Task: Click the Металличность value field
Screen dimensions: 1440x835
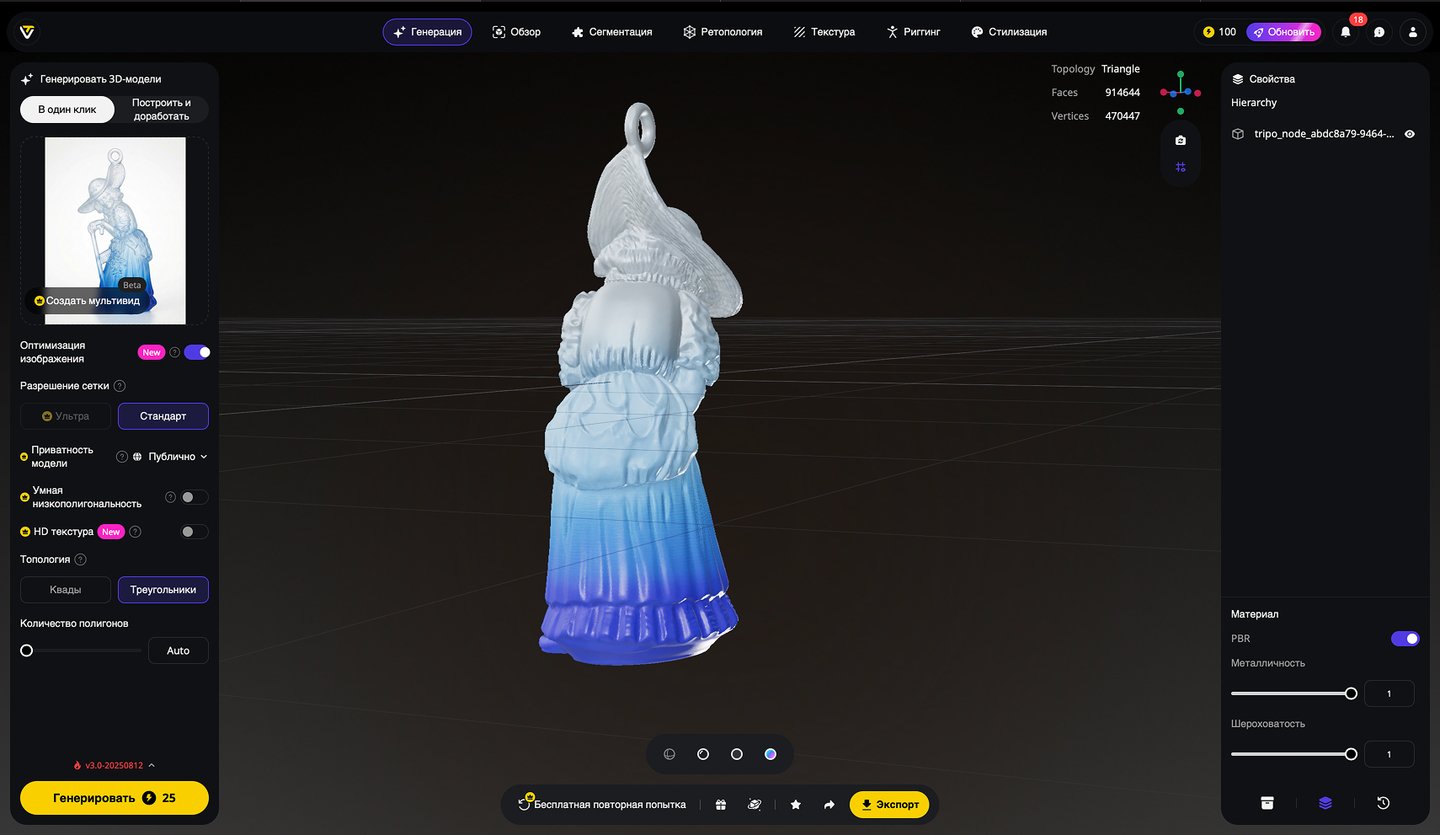Action: (x=1389, y=693)
